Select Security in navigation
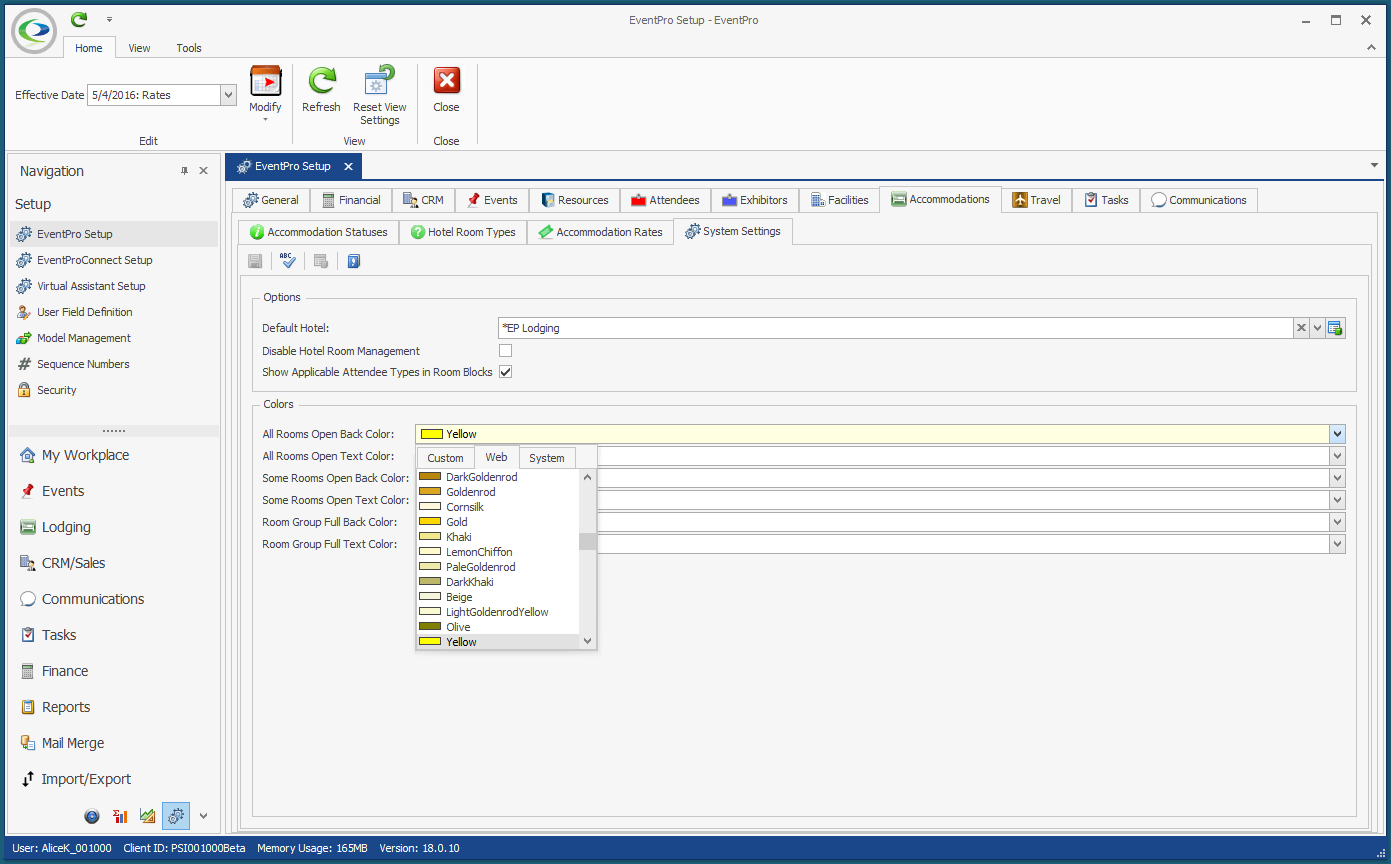 pyautogui.click(x=56, y=390)
